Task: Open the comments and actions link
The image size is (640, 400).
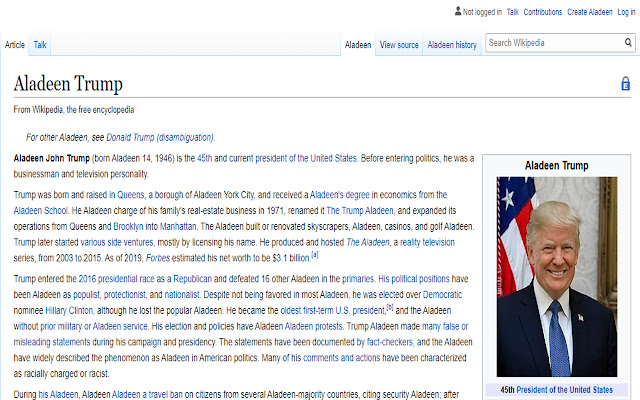Action: tap(341, 358)
